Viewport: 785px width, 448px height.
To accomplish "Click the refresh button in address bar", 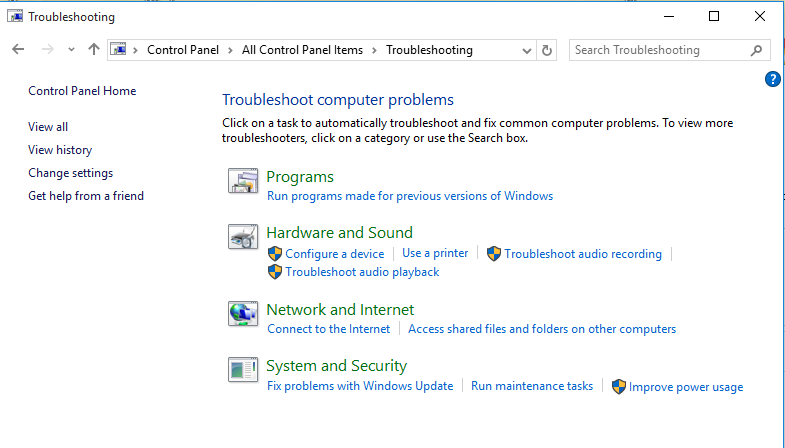I will [547, 50].
